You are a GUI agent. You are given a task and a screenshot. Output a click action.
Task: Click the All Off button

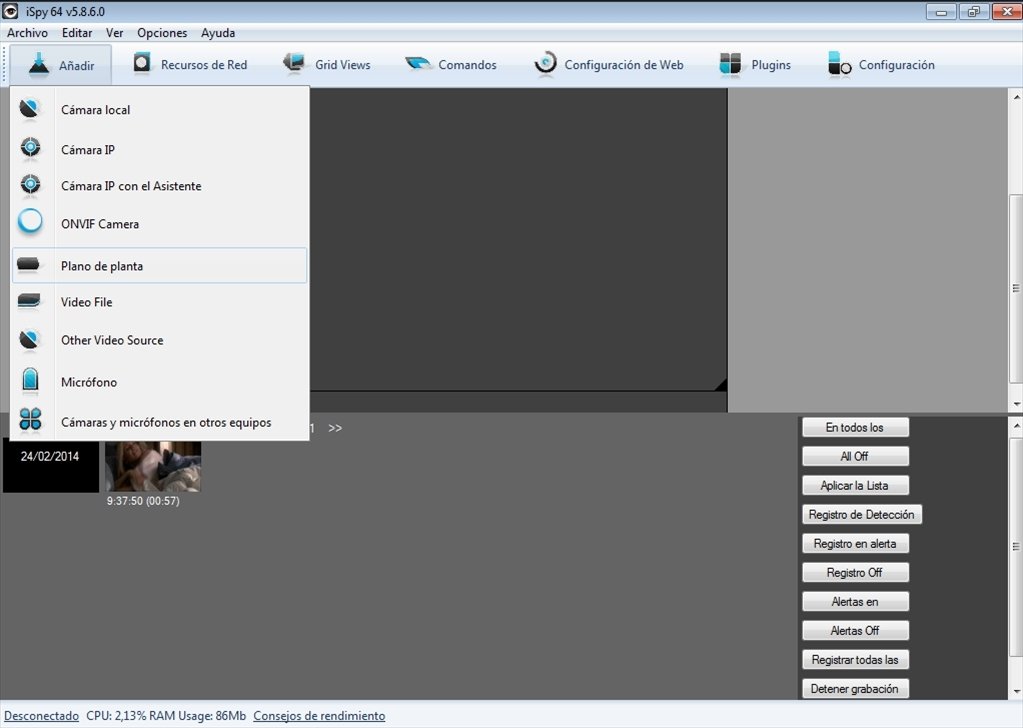click(x=855, y=456)
